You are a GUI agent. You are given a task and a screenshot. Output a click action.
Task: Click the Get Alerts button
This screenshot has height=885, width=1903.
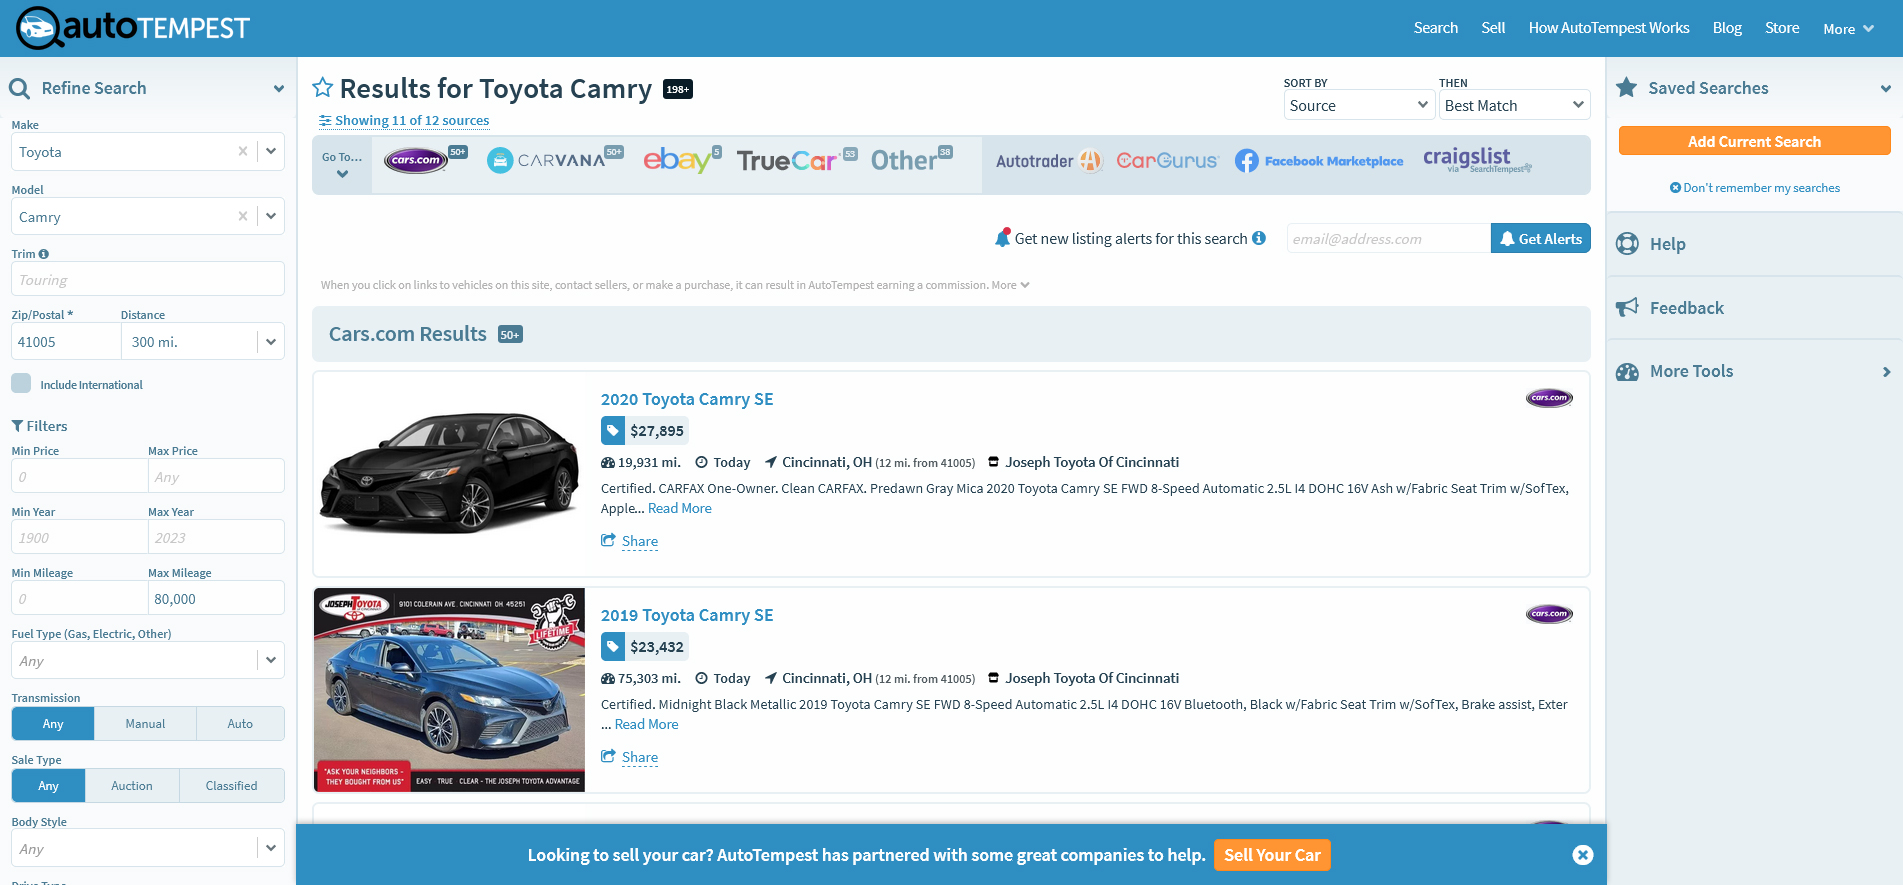[1540, 238]
